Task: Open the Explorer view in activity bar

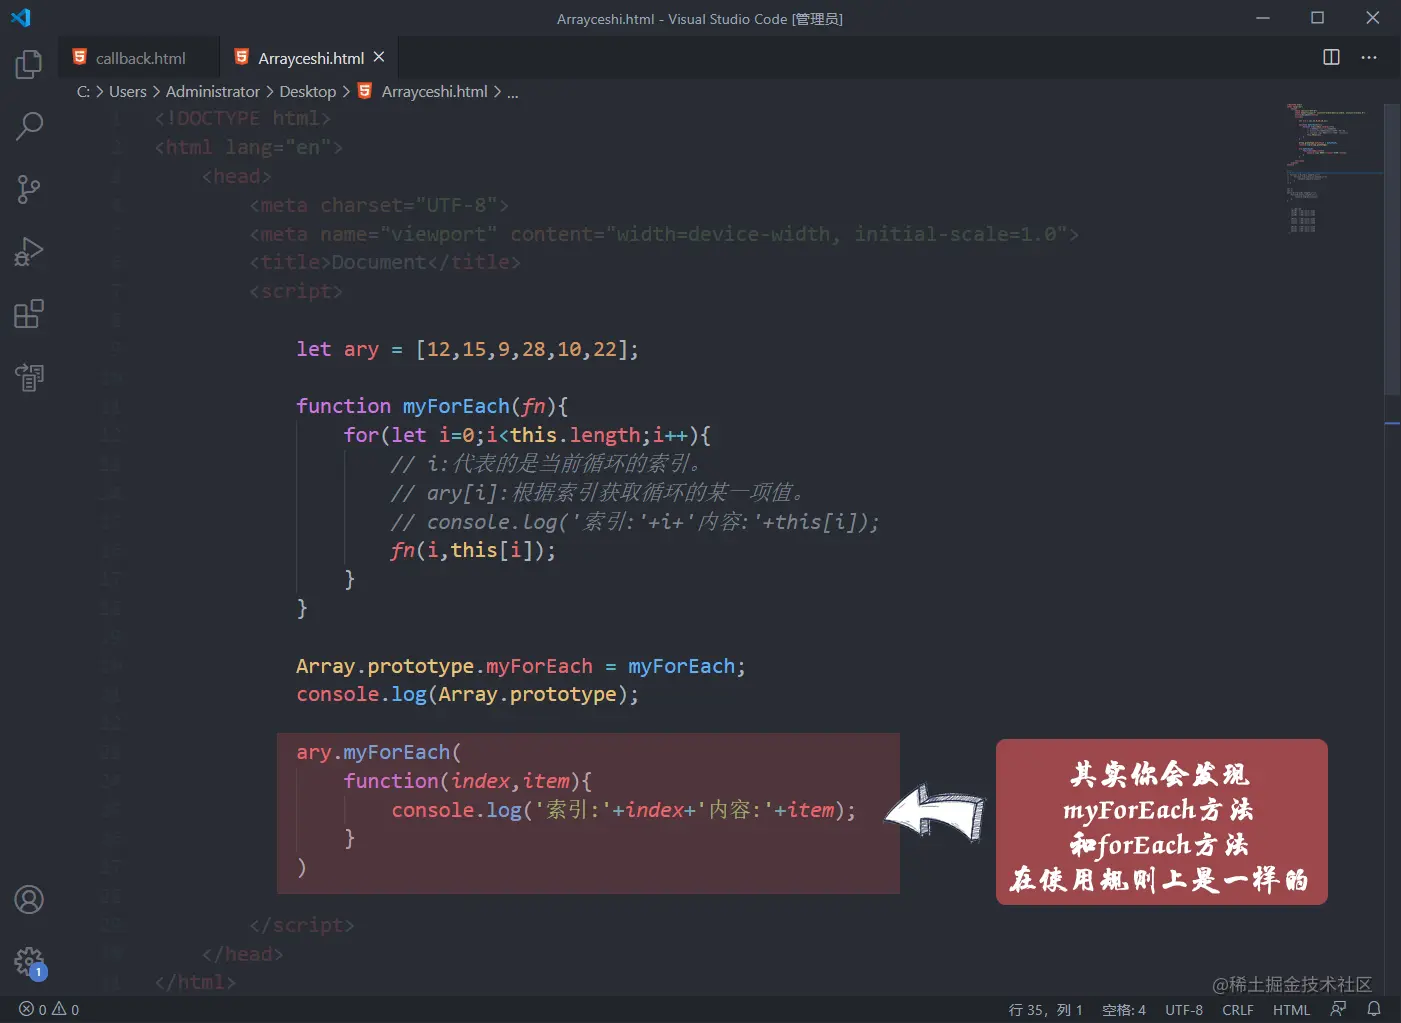Action: tap(29, 65)
